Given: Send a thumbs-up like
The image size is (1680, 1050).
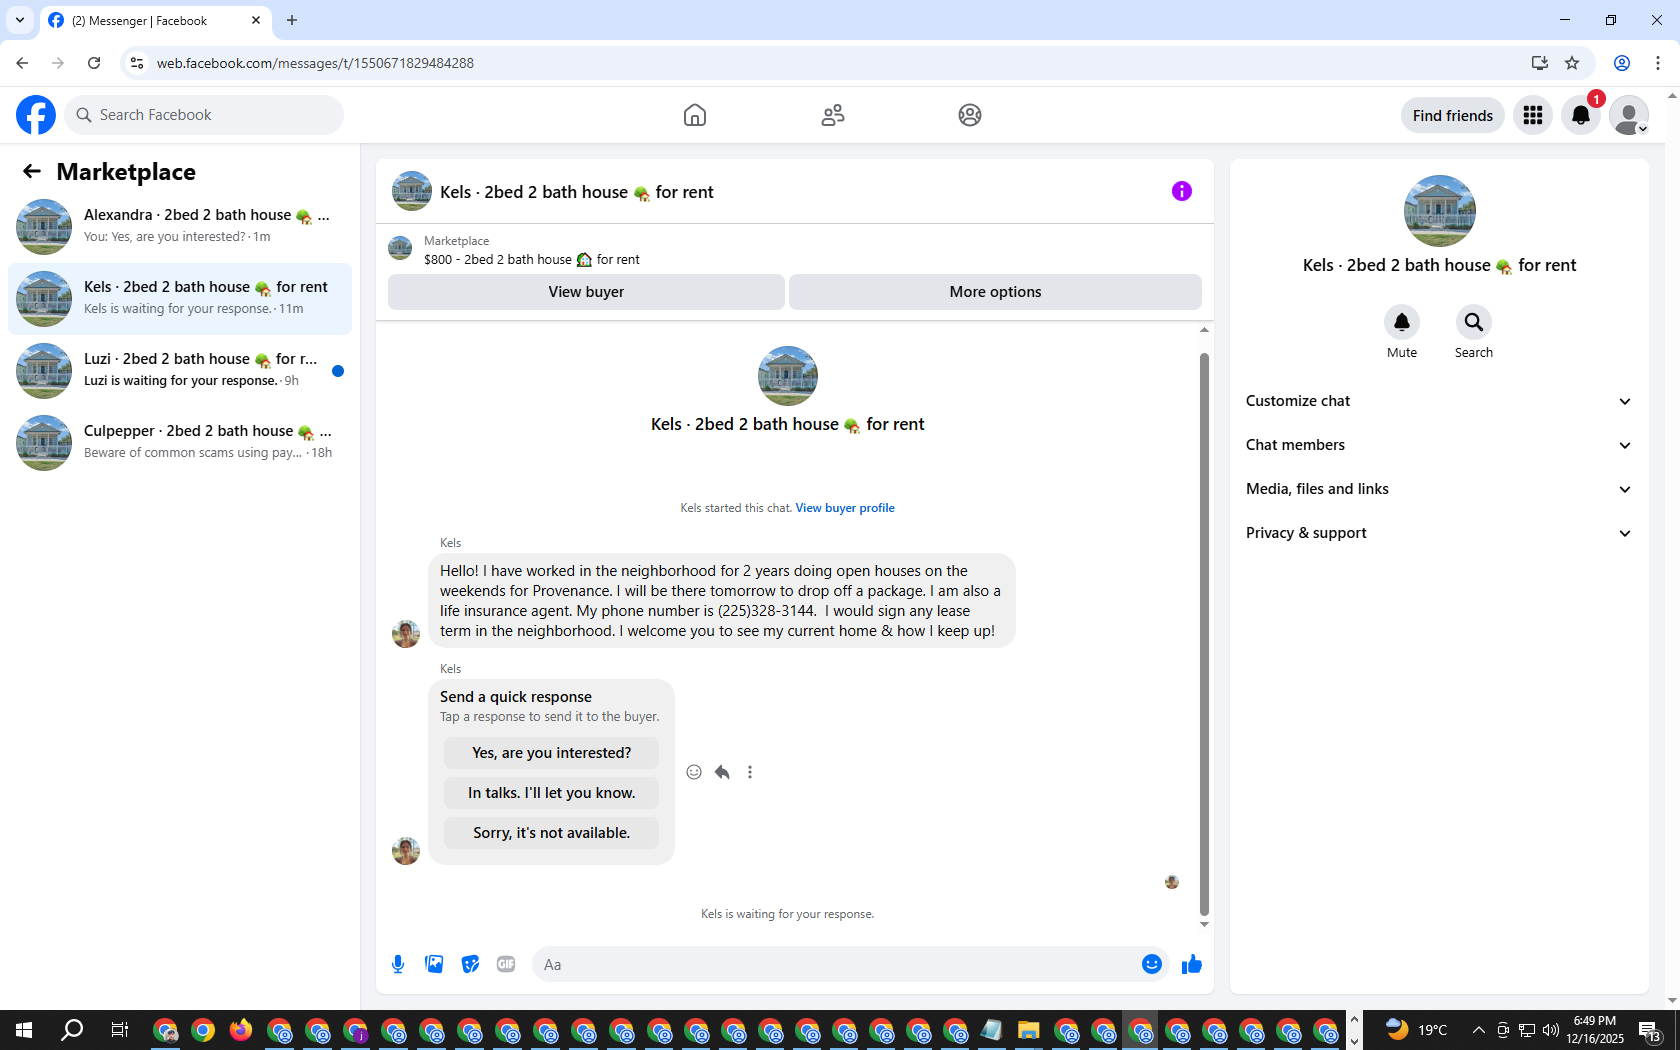Looking at the screenshot, I should click(1191, 964).
